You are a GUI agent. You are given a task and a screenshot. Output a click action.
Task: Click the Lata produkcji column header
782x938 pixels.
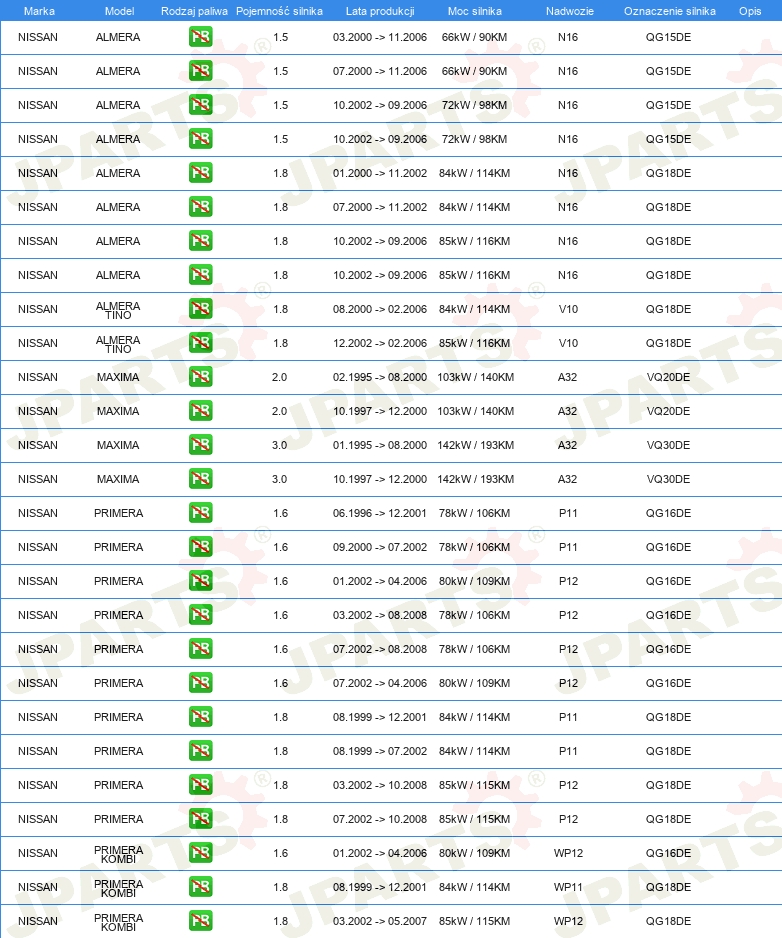(x=380, y=11)
